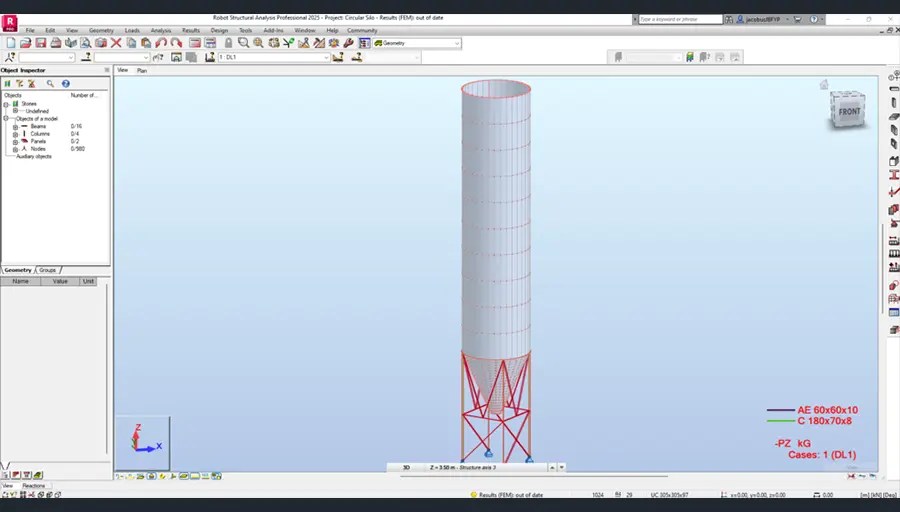Viewport: 900px width, 512px height.
Task: Click the C 180x70x8 section legend label
Action: [x=824, y=421]
